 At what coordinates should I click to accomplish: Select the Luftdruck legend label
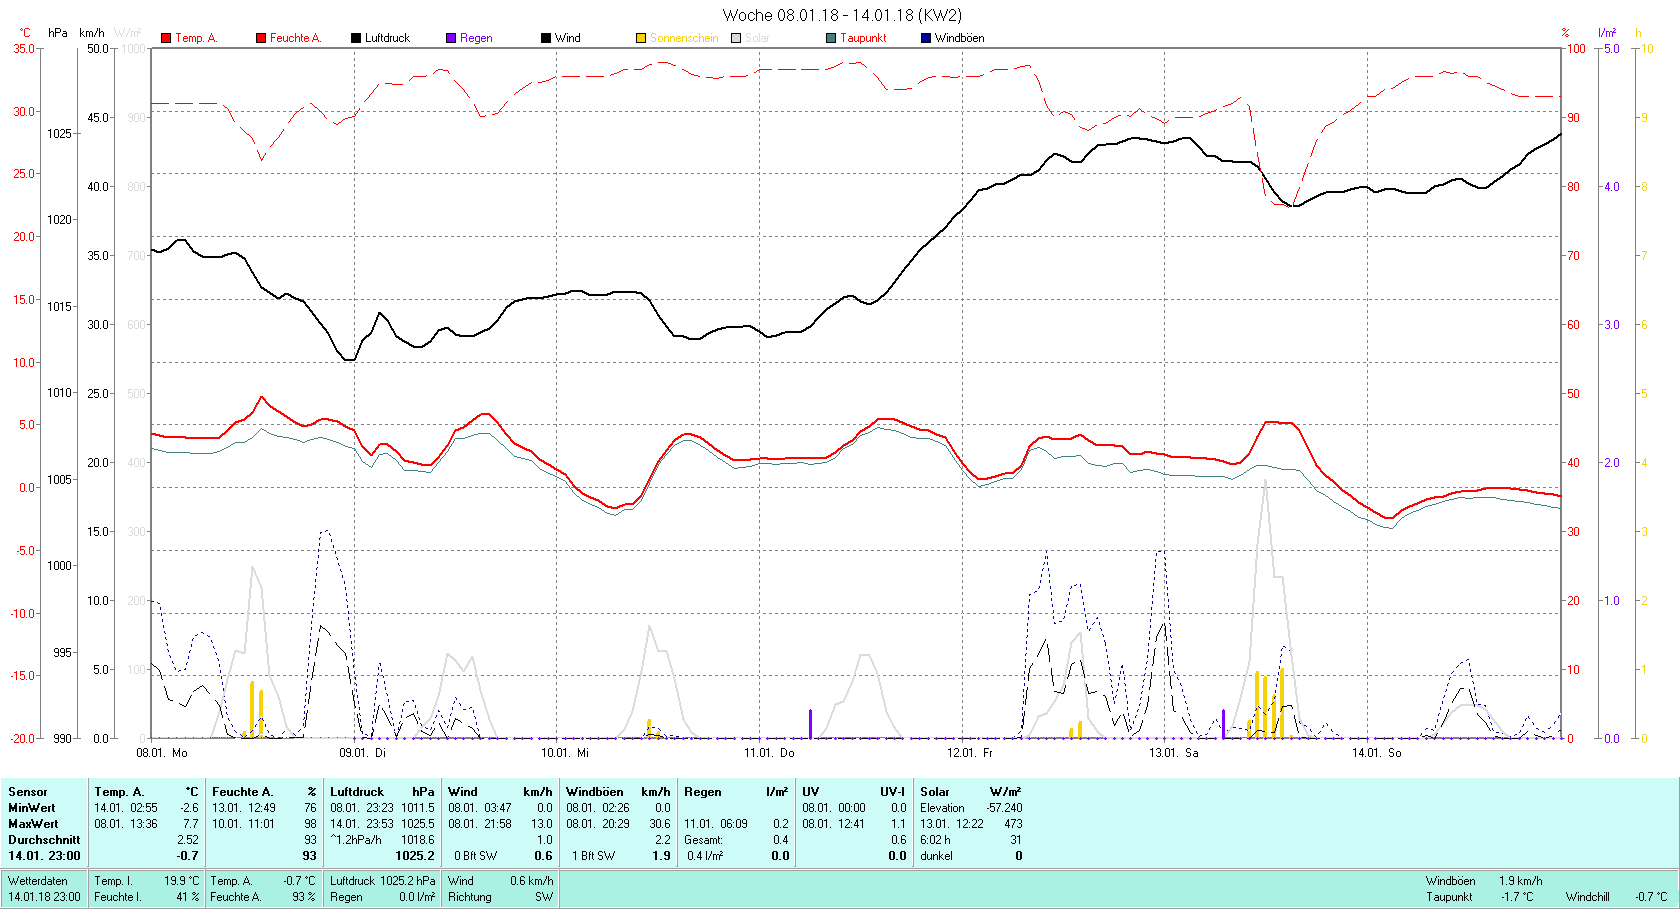387,38
